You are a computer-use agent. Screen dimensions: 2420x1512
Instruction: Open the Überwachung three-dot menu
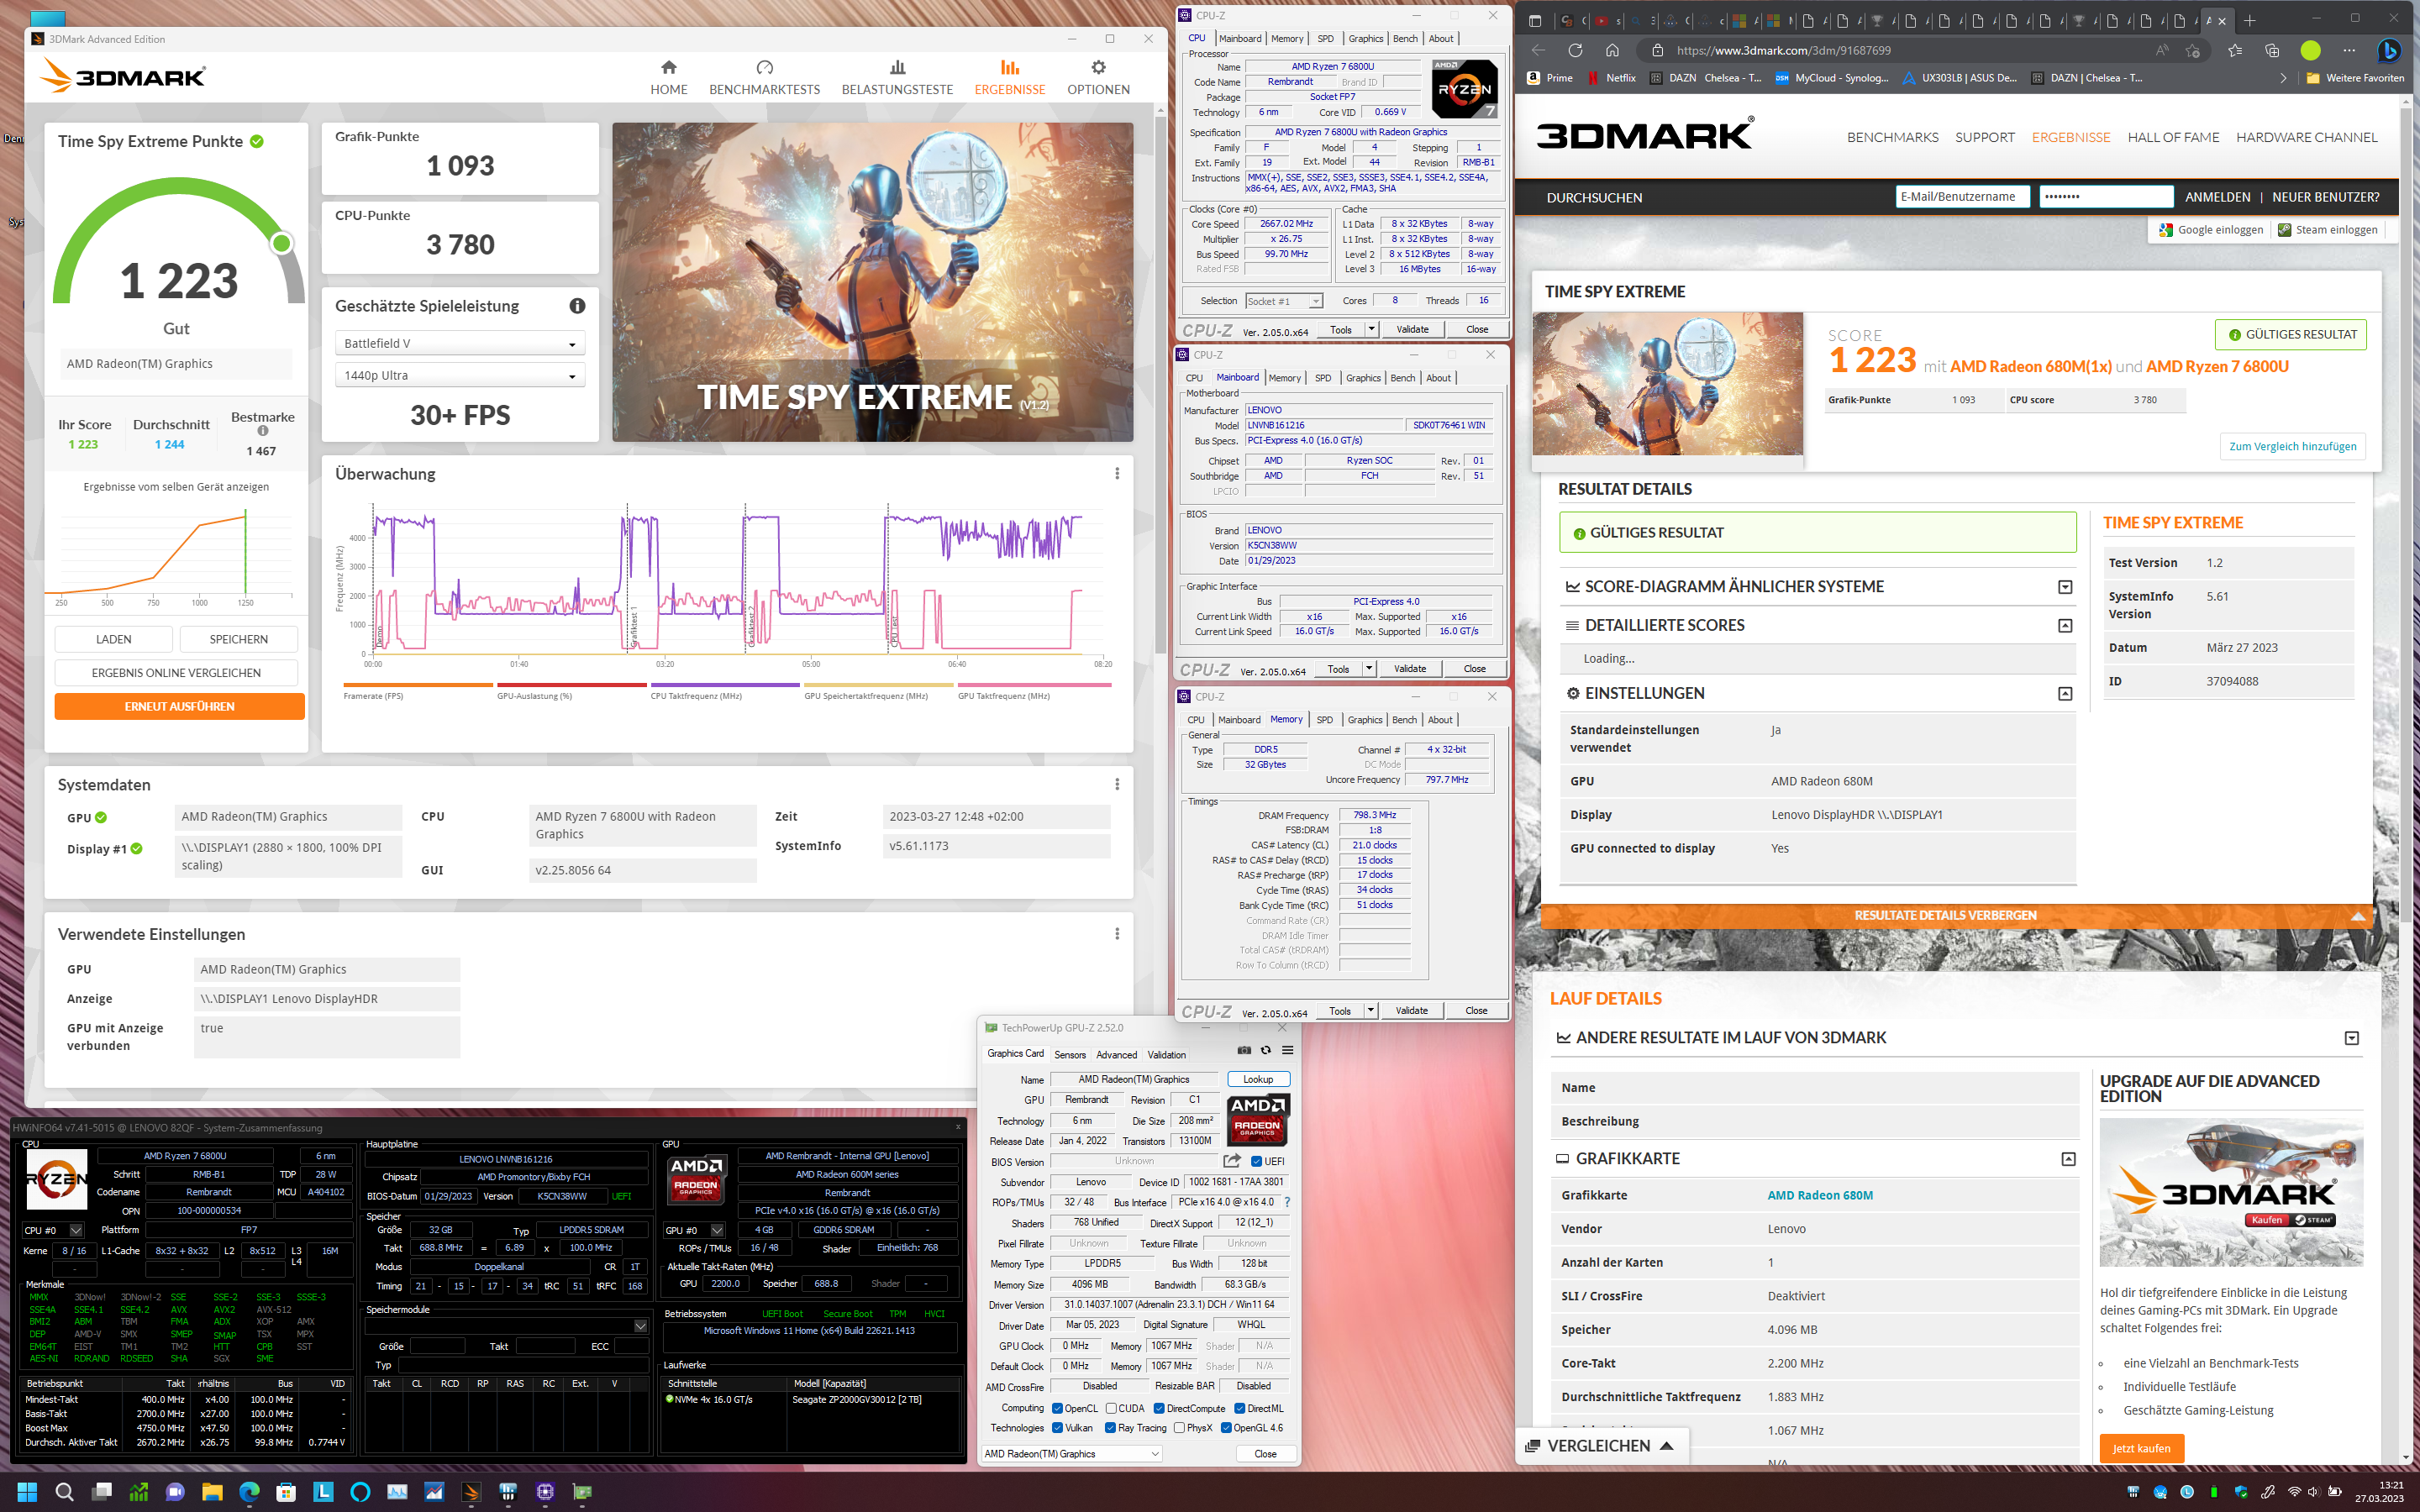[x=1117, y=474]
